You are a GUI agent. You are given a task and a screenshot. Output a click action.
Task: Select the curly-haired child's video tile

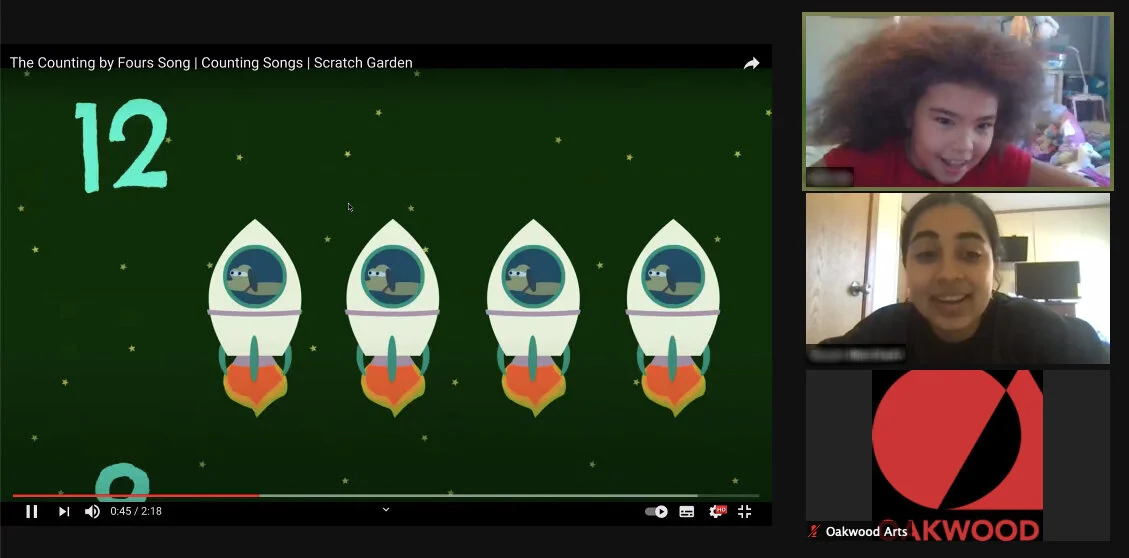click(x=958, y=102)
